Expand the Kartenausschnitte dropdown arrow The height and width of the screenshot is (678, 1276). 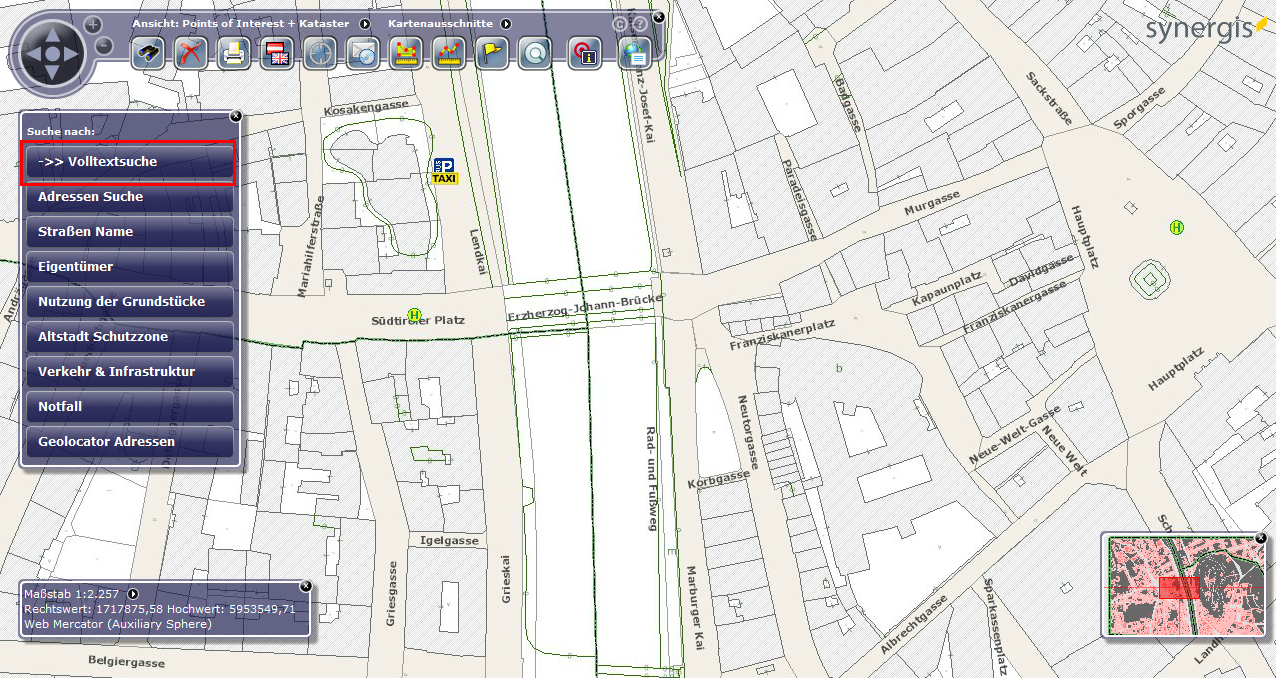[506, 23]
